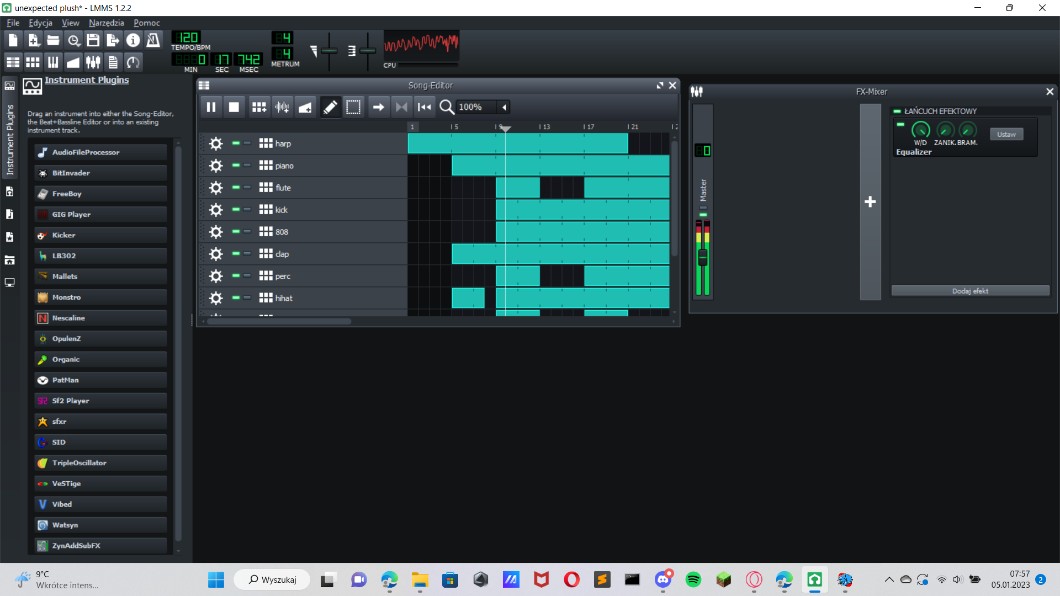Pause the song in Song-Editor
Screen dimensions: 1060x596
211,107
